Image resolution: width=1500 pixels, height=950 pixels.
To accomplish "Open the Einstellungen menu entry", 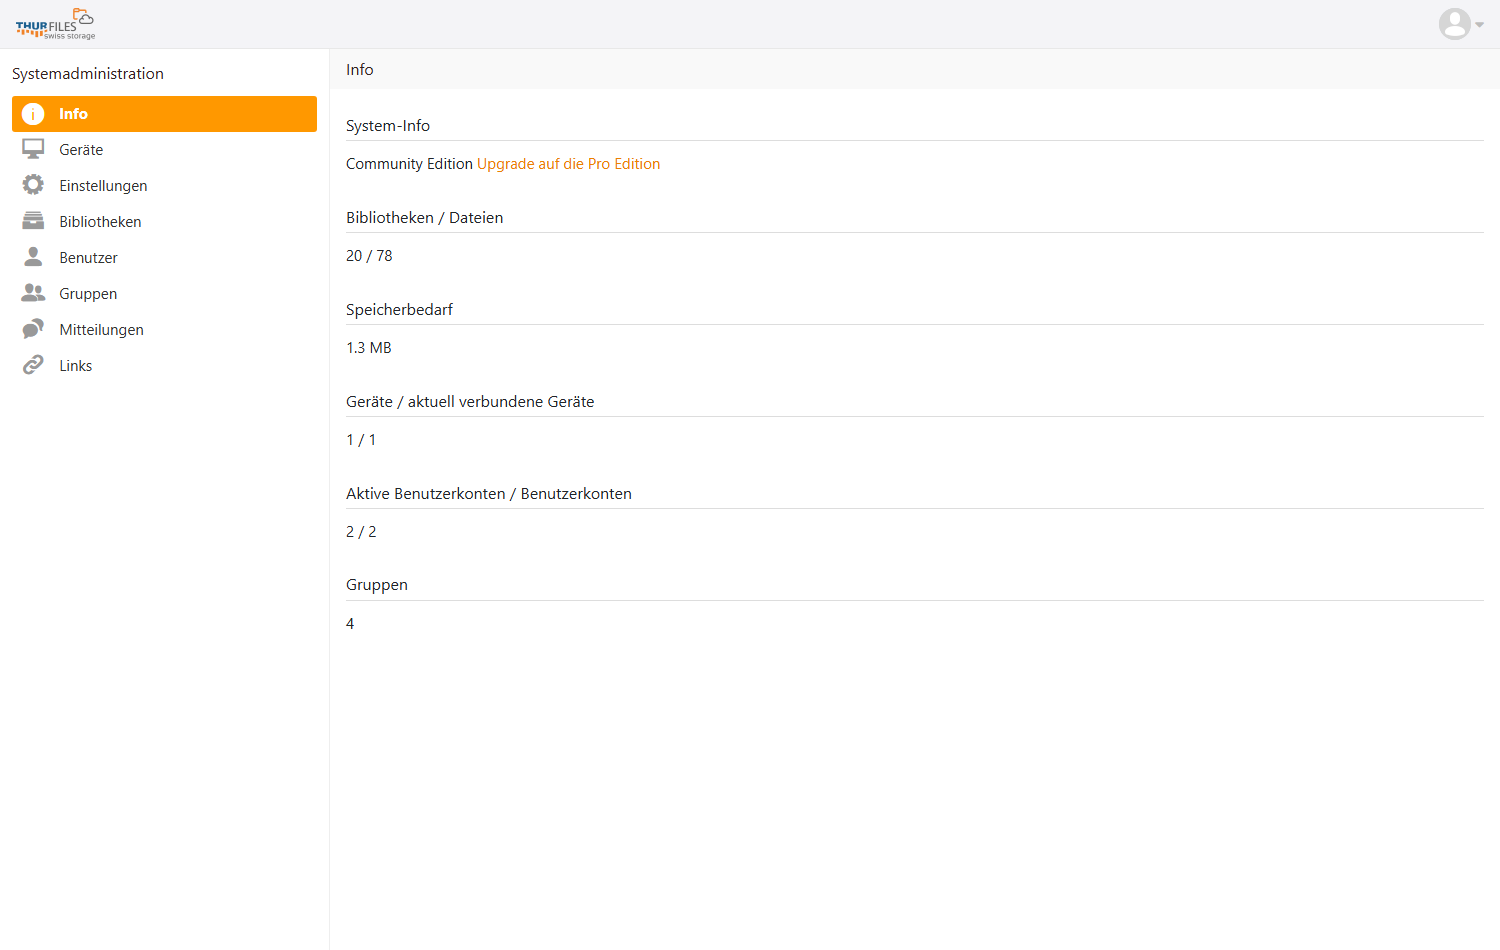I will coord(103,186).
